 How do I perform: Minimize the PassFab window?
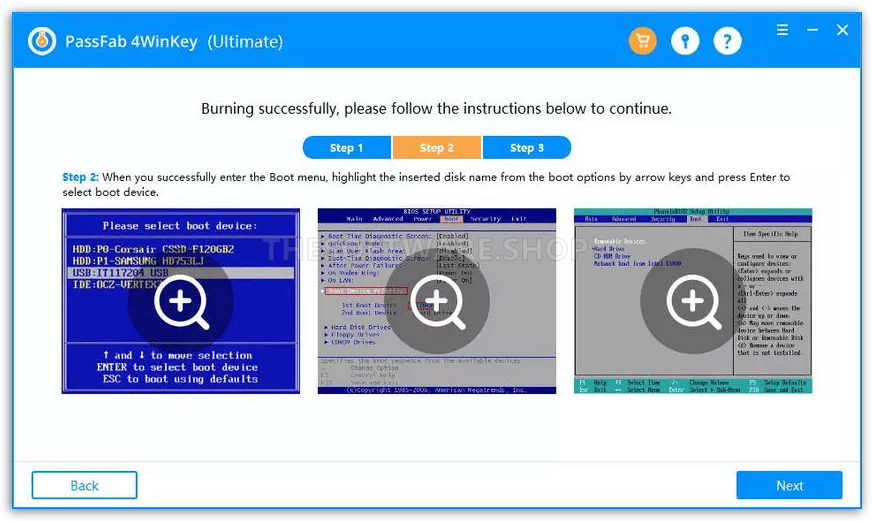coord(813,30)
